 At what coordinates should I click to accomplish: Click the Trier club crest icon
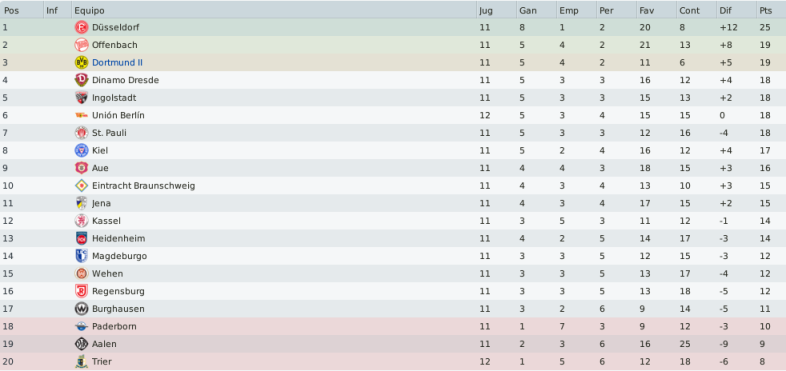pos(81,361)
